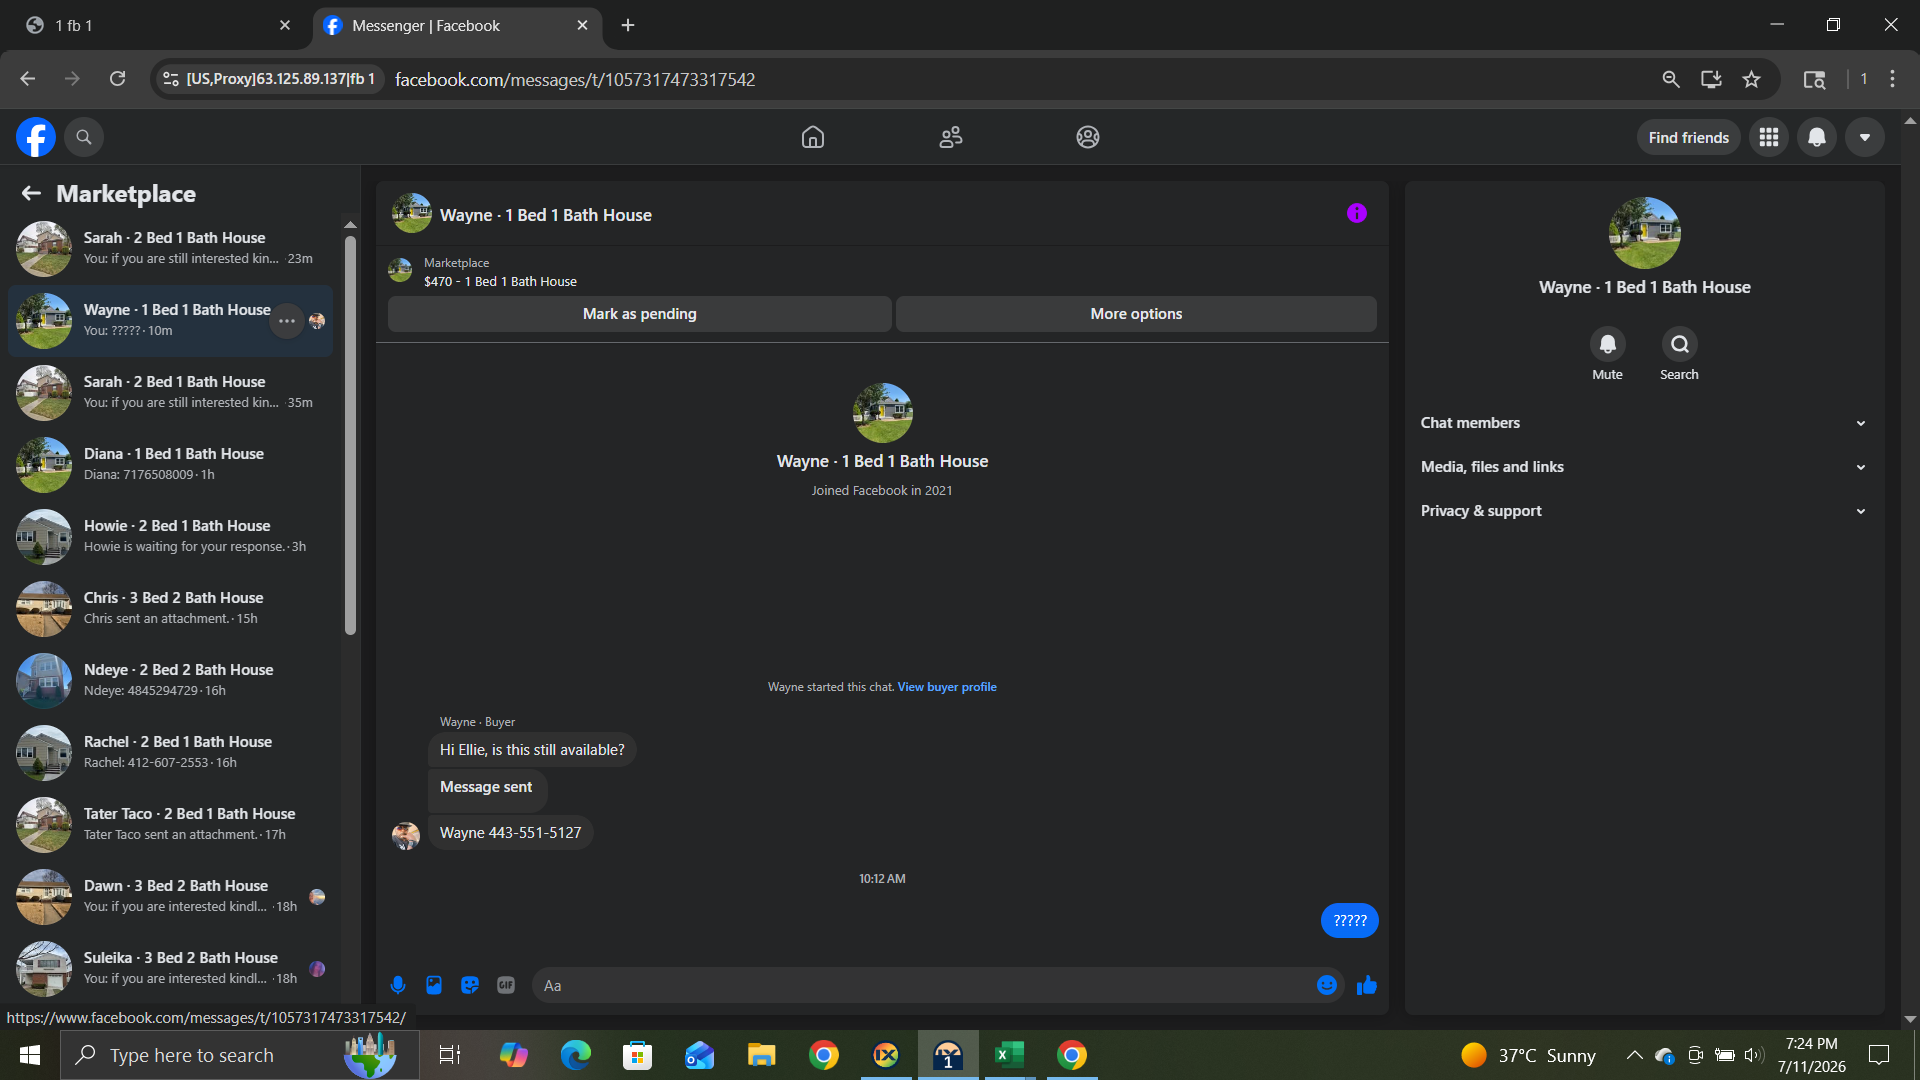Open Dawn 3 Bed 2 Bath House chat
Viewport: 1920px width, 1080px height.
pyautogui.click(x=171, y=897)
